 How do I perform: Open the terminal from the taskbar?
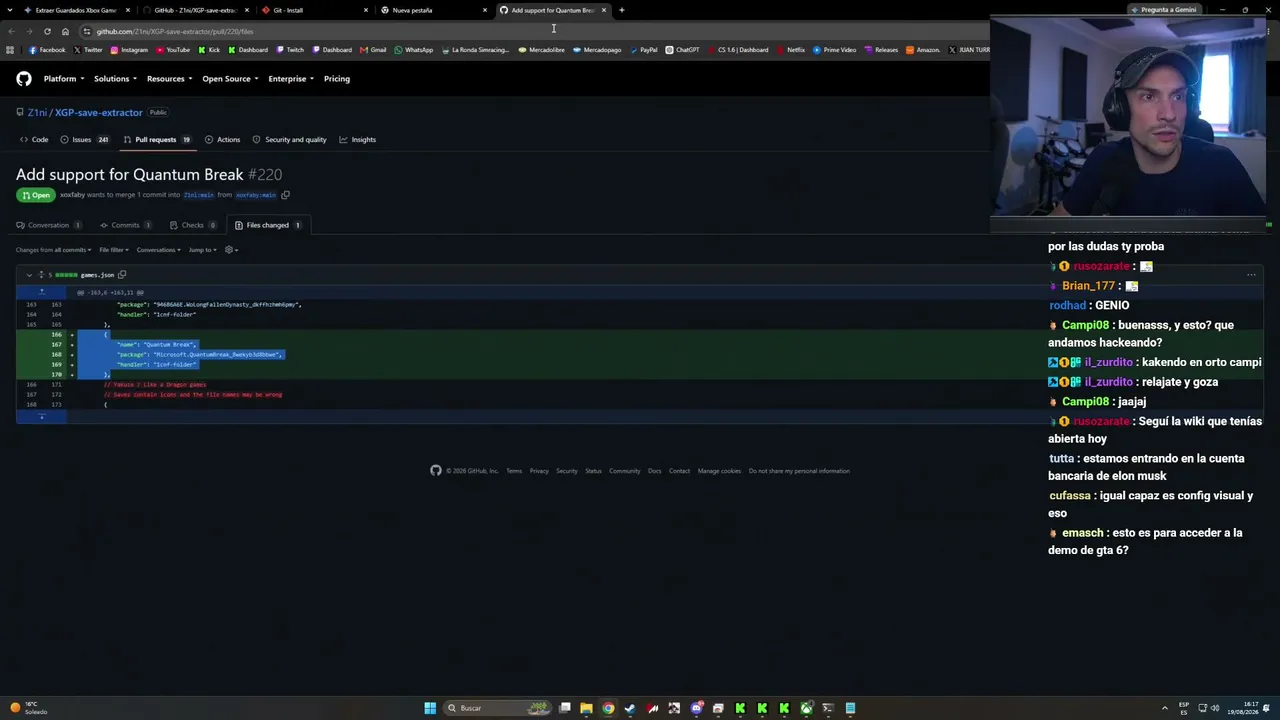click(x=828, y=708)
